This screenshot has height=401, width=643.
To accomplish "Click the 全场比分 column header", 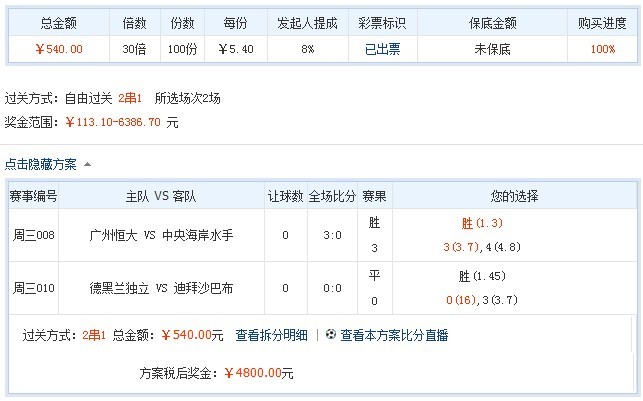I will pyautogui.click(x=332, y=196).
